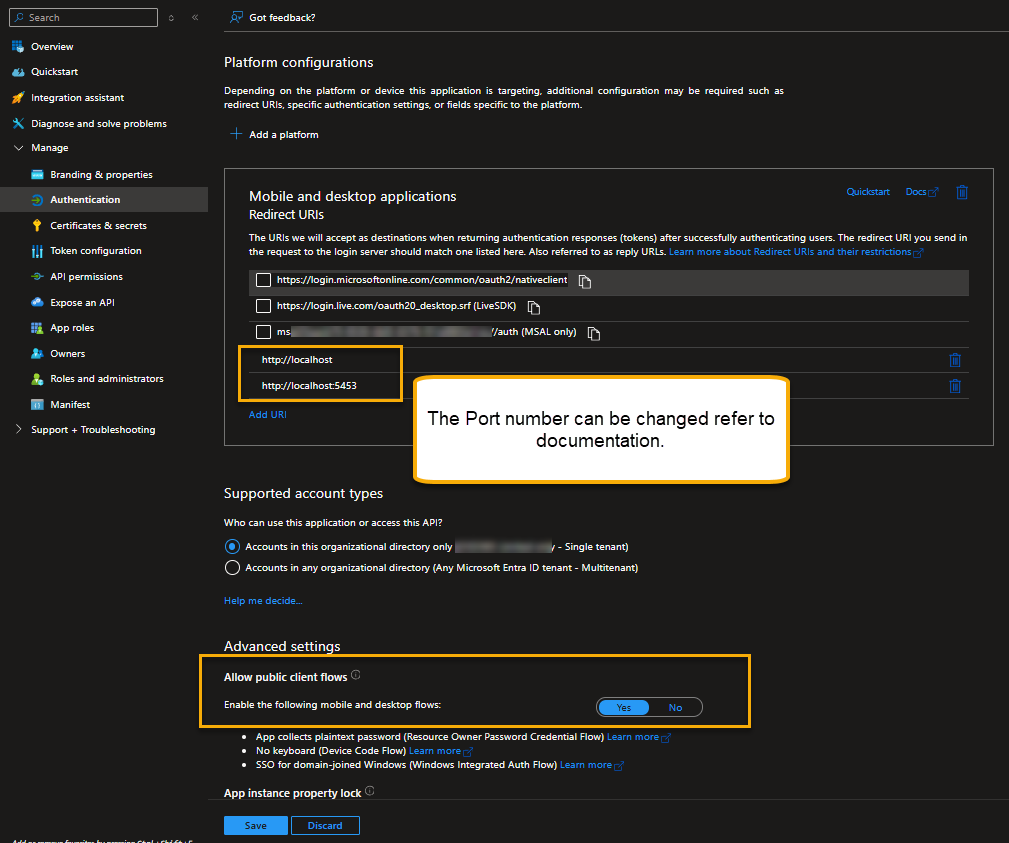This screenshot has height=843, width=1009.
Task: Enable Yes for mobile and desktop flows
Action: [623, 707]
